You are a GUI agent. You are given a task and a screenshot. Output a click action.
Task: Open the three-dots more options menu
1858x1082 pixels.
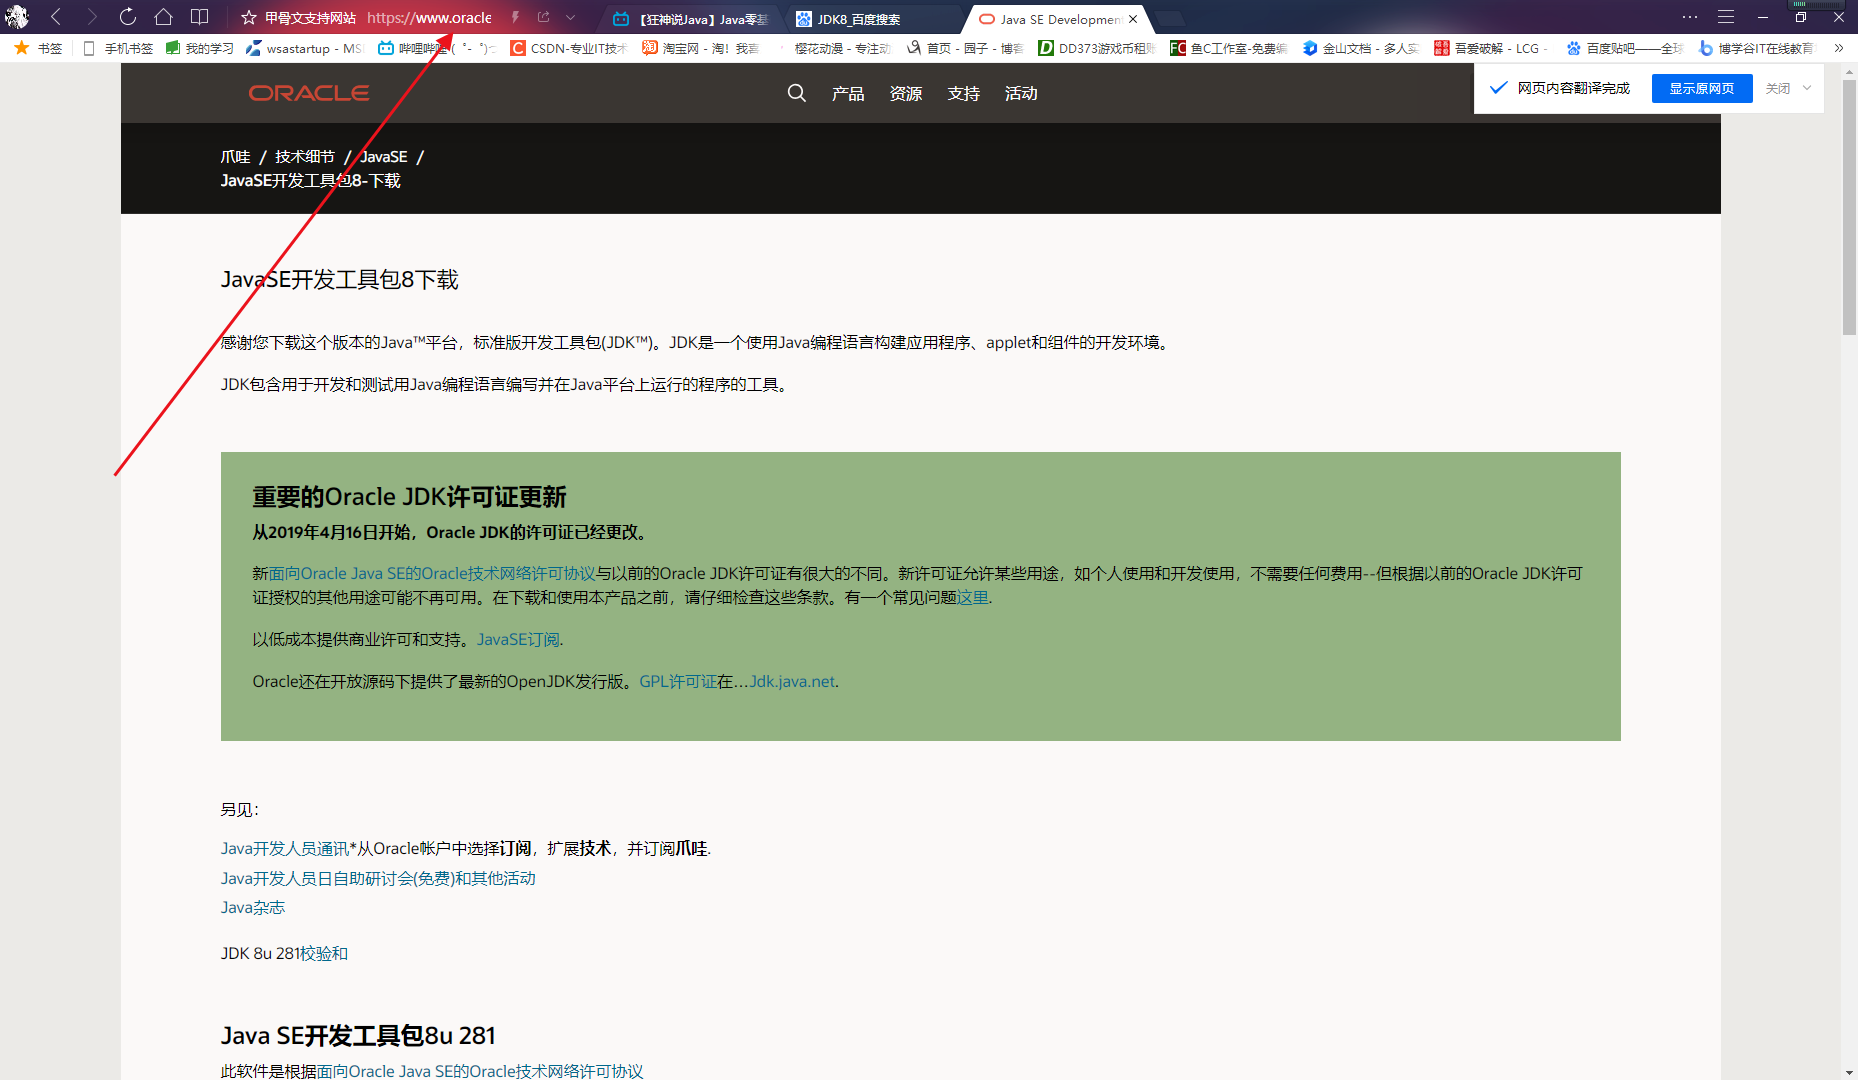[x=1690, y=17]
